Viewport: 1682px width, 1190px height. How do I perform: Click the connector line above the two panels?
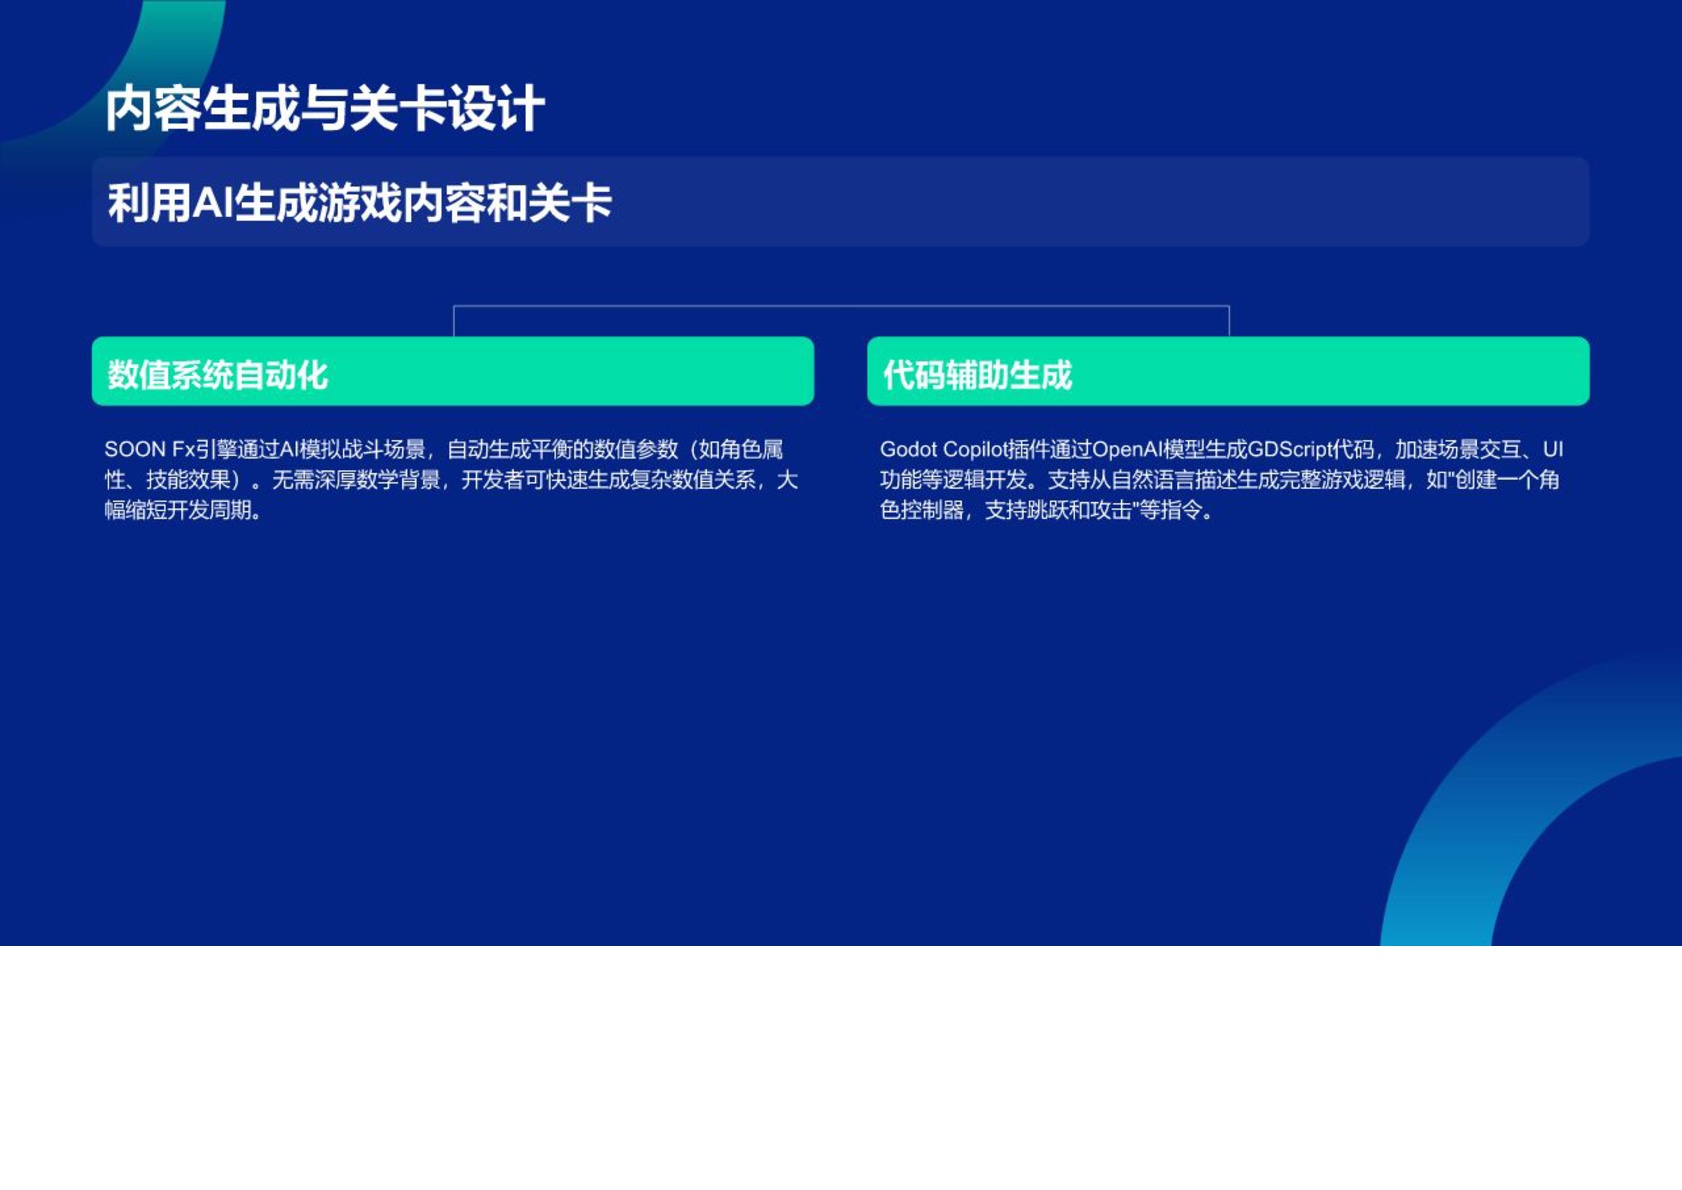[x=843, y=308]
